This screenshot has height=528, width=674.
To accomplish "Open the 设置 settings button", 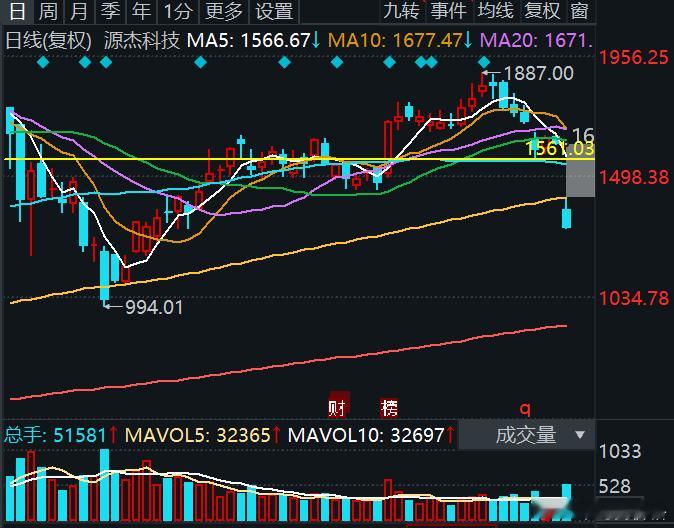I will click(274, 11).
